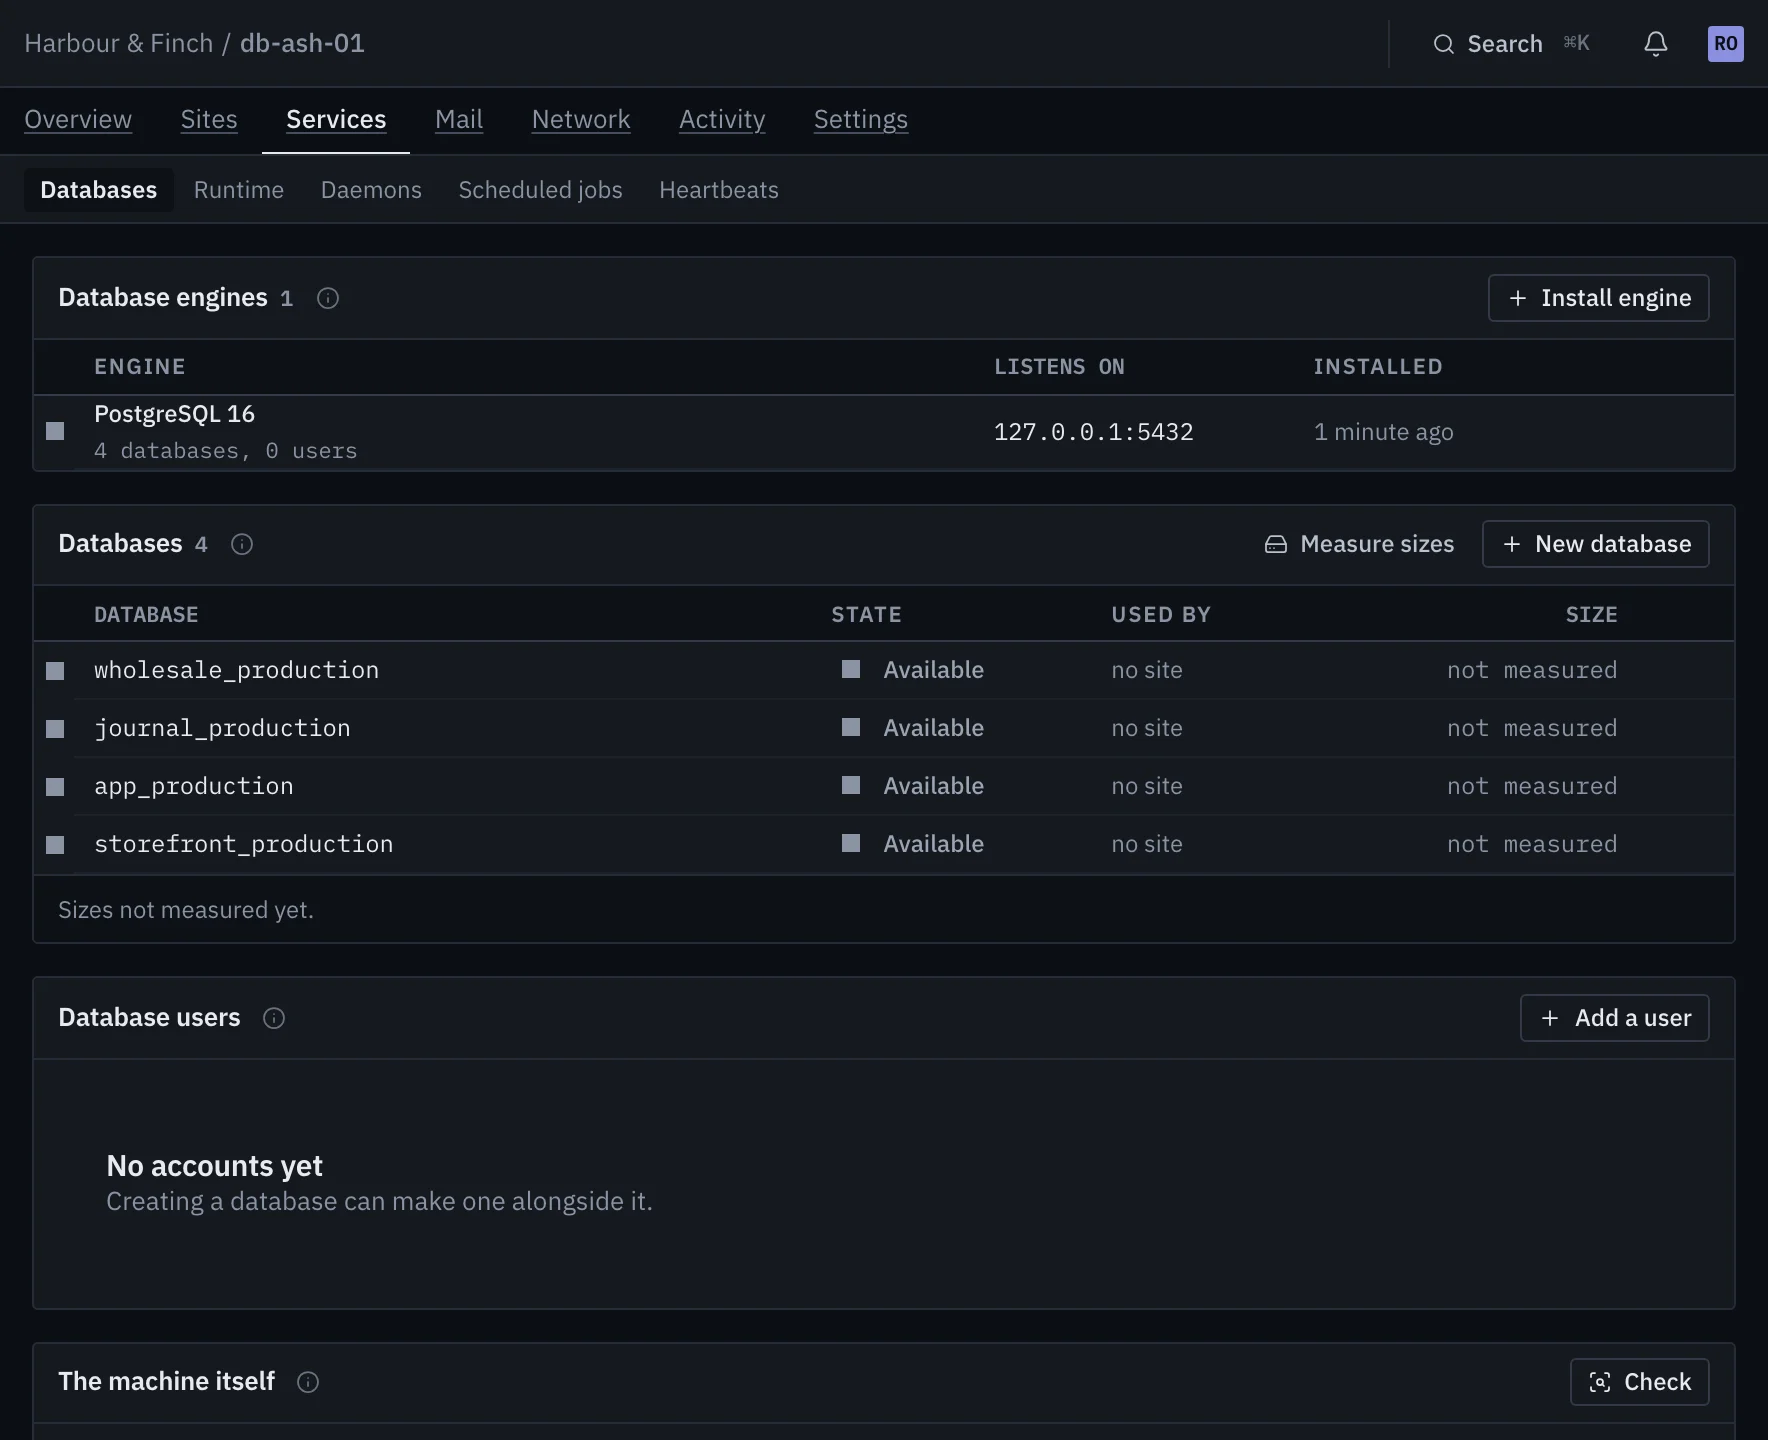Click the Install engine button
This screenshot has height=1440, width=1768.
tap(1598, 298)
